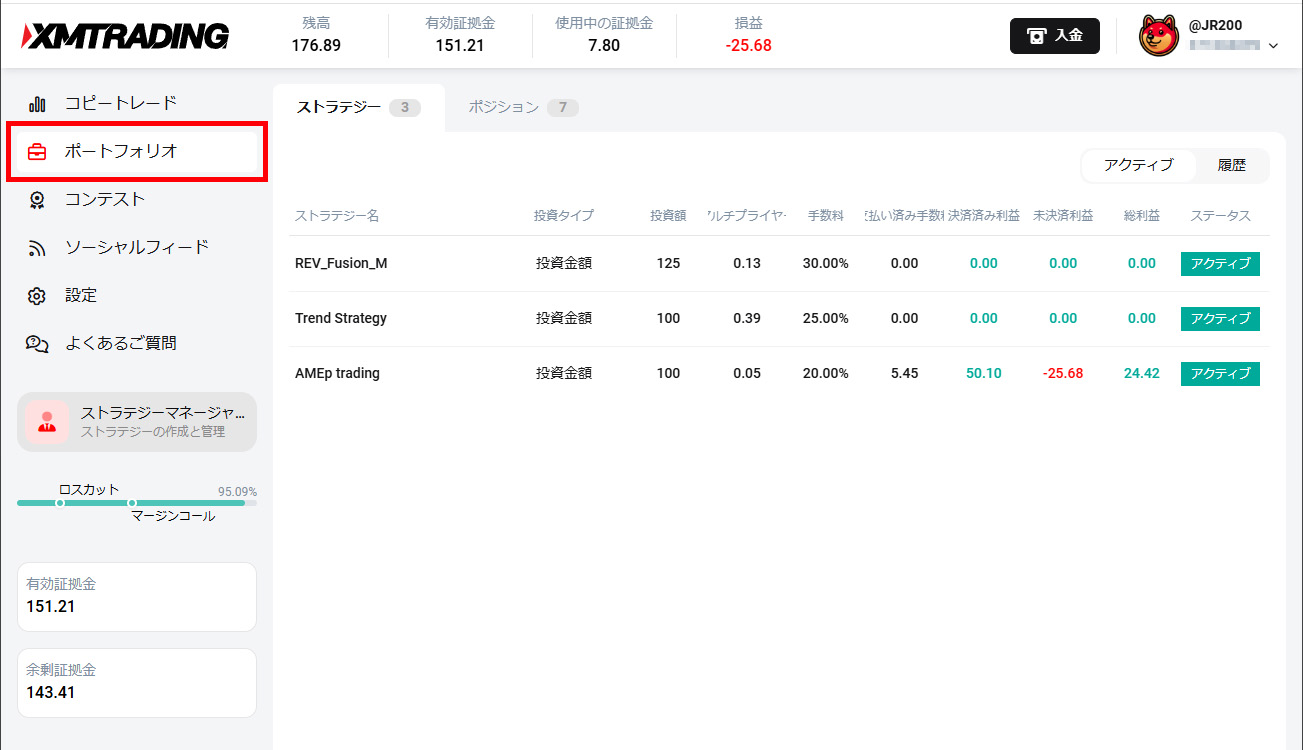
Task: Open 設定 in the sidebar
Action: (81, 296)
